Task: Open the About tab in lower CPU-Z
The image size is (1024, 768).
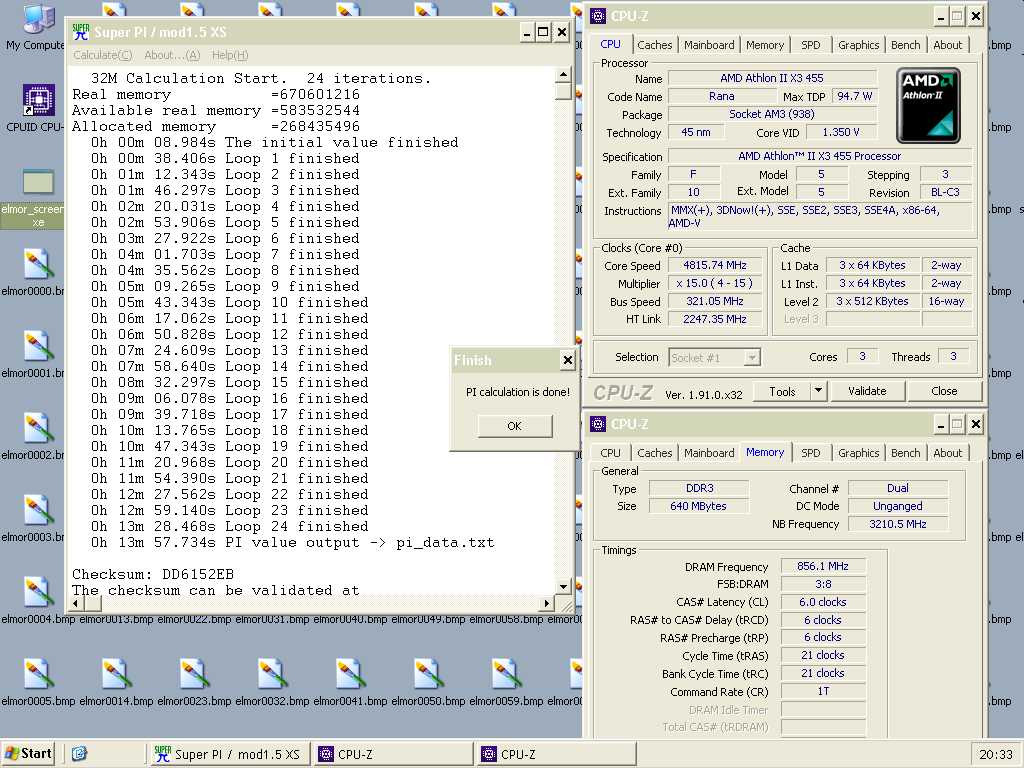Action: [x=947, y=453]
